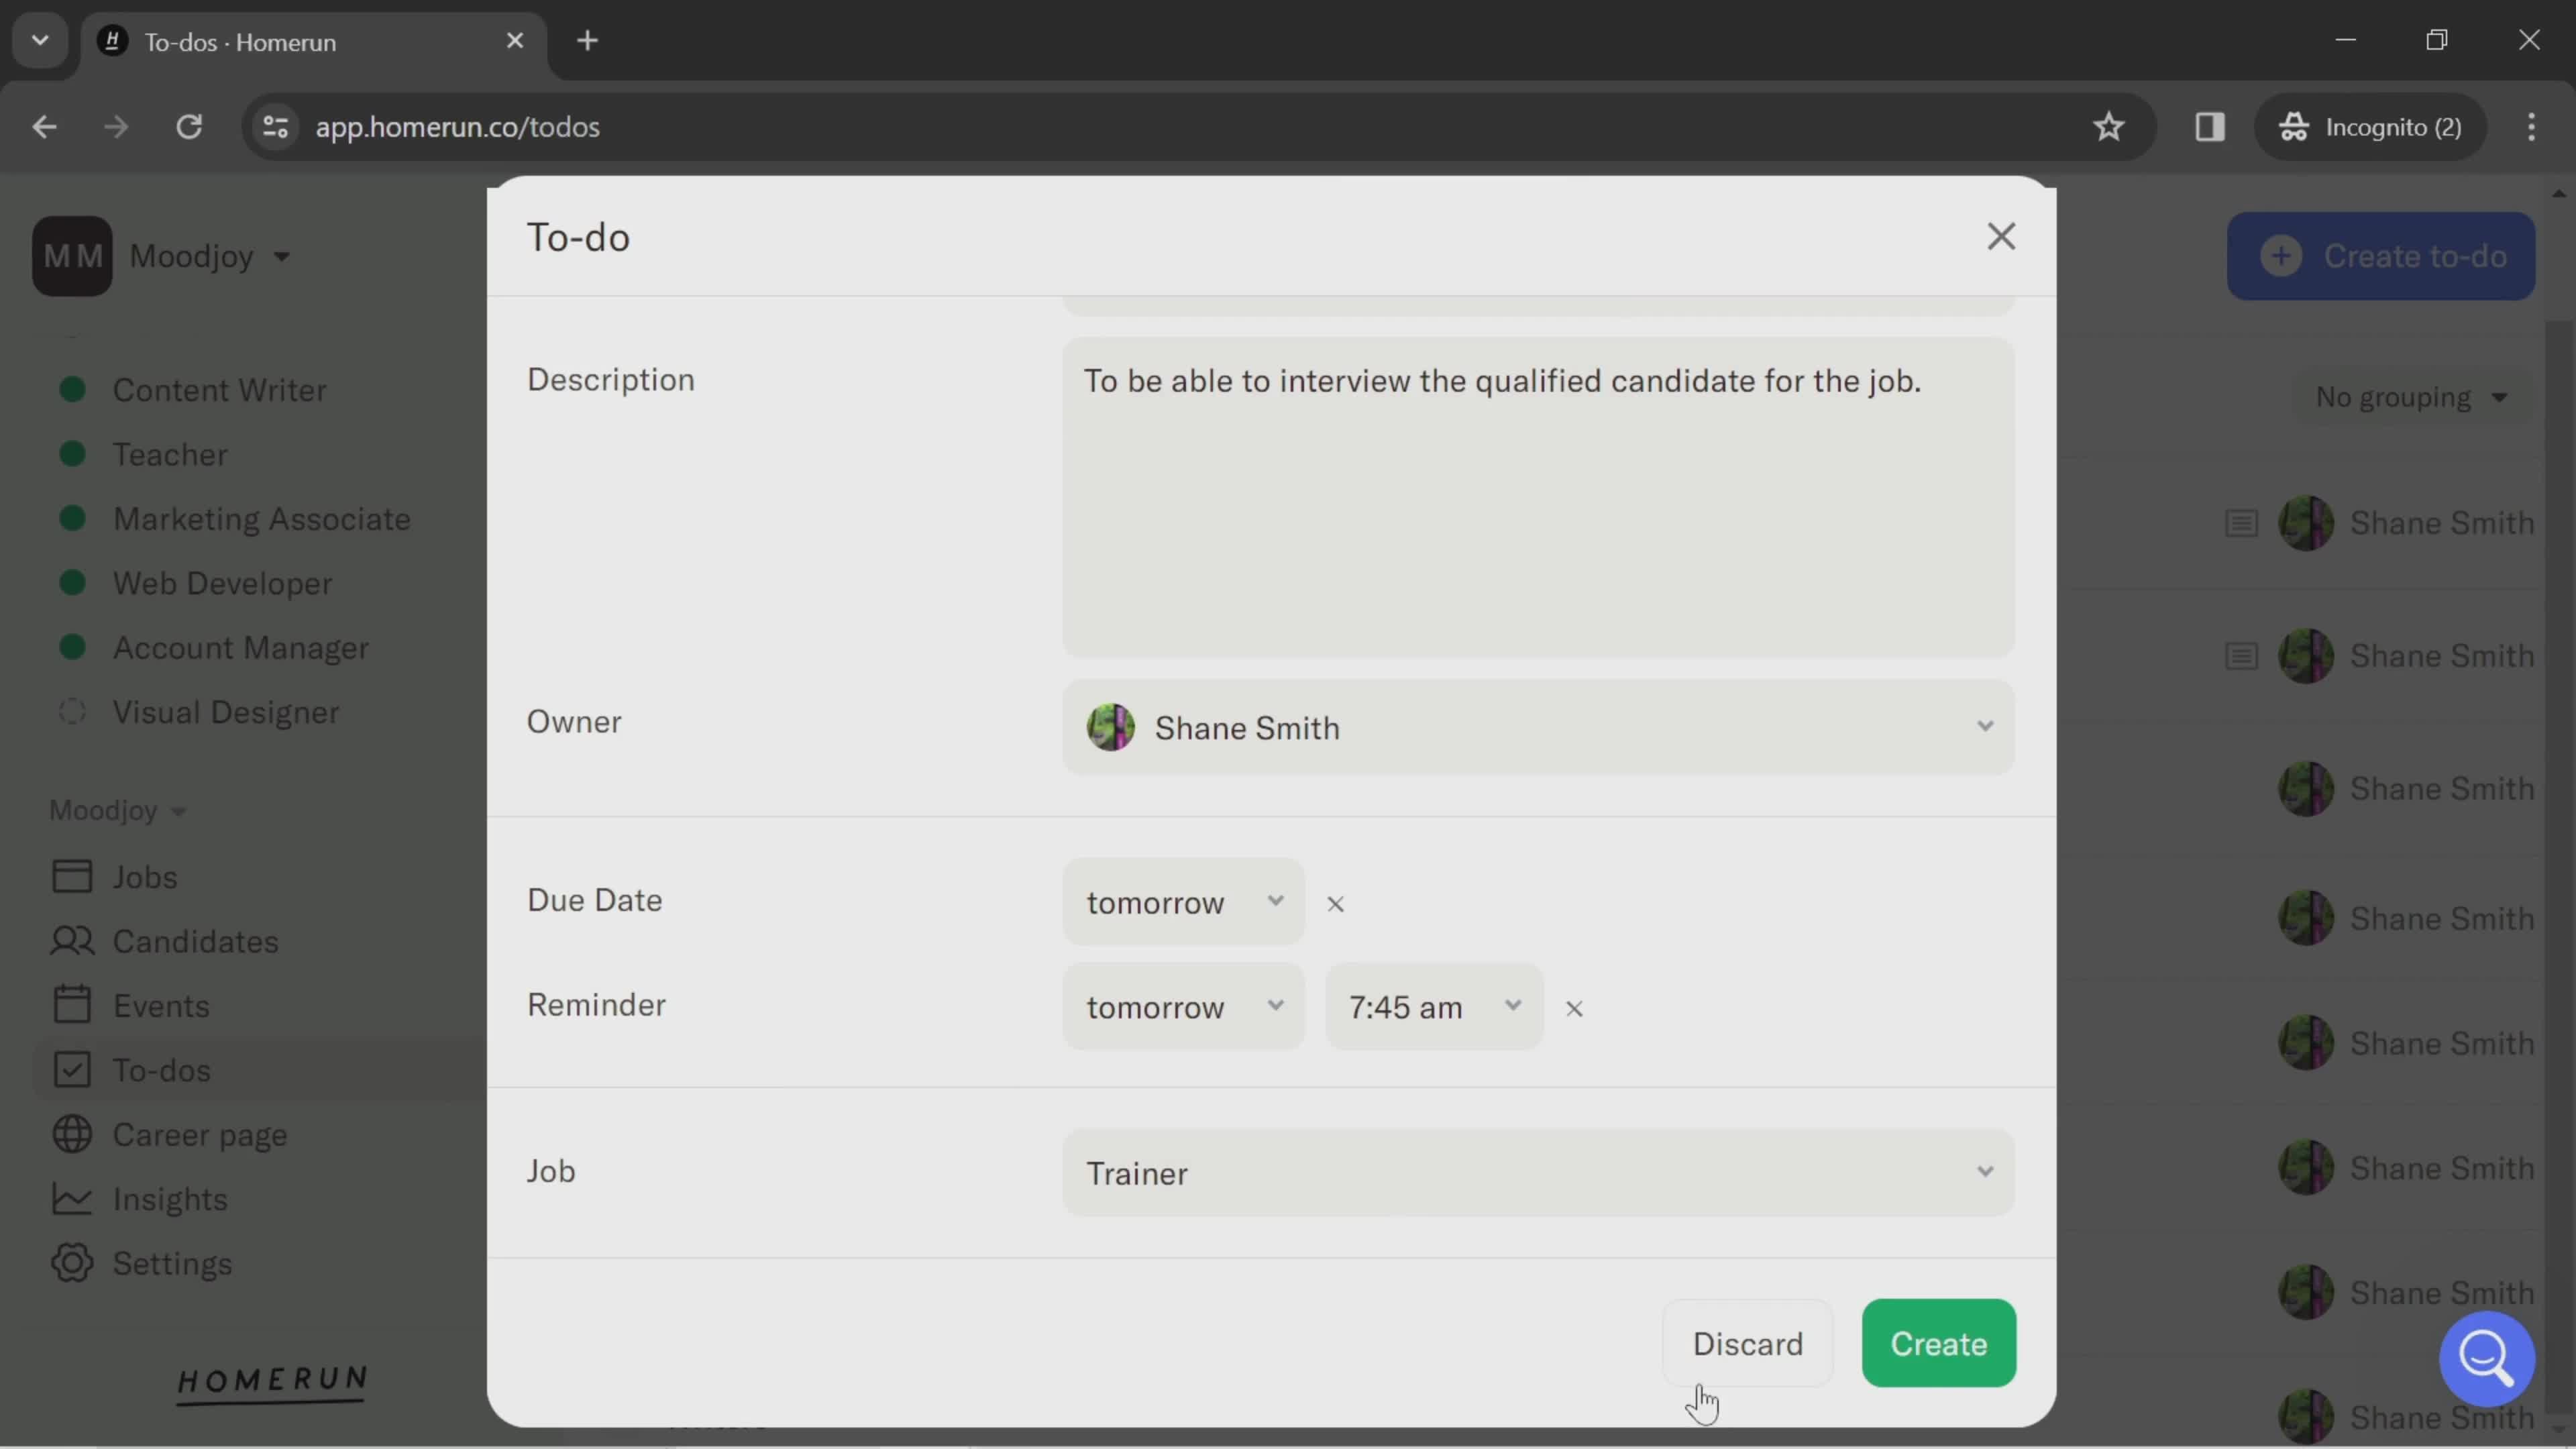This screenshot has height=1449, width=2576.
Task: Open the Marketing Associate job
Action: click(261, 519)
